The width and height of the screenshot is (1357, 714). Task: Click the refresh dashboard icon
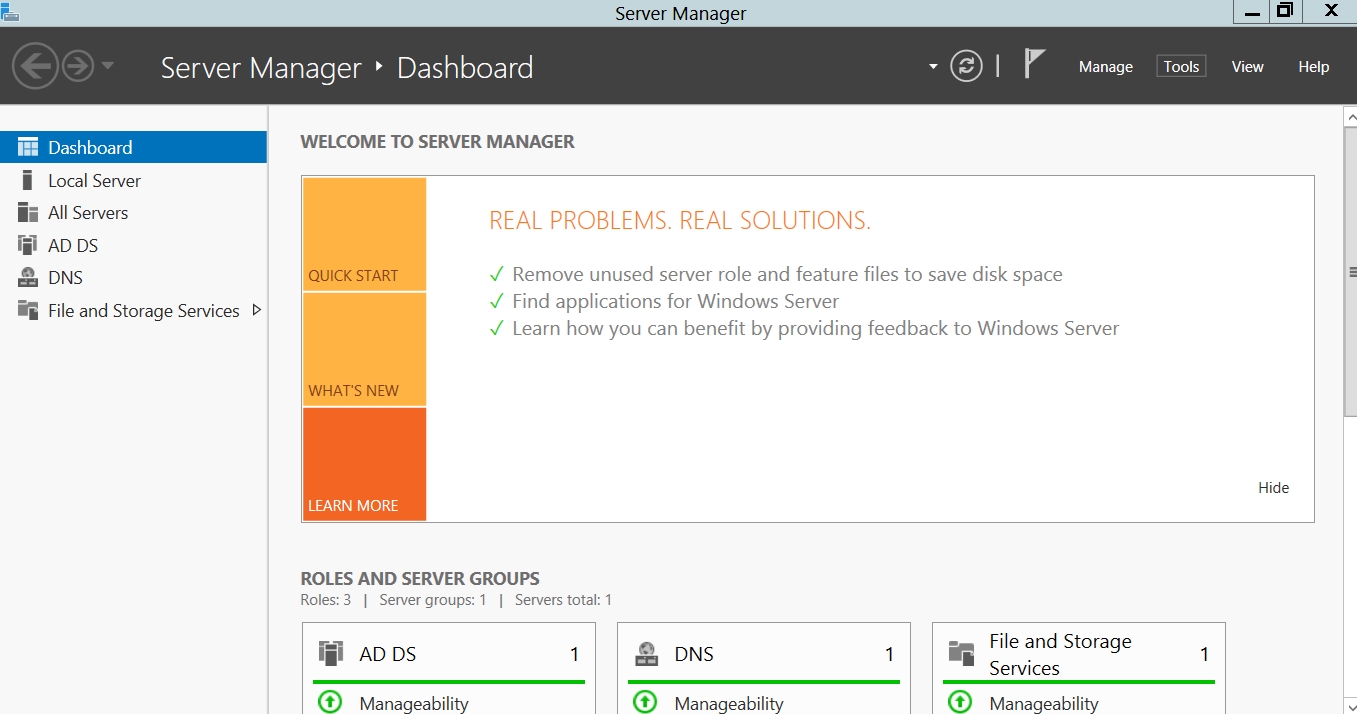(966, 67)
